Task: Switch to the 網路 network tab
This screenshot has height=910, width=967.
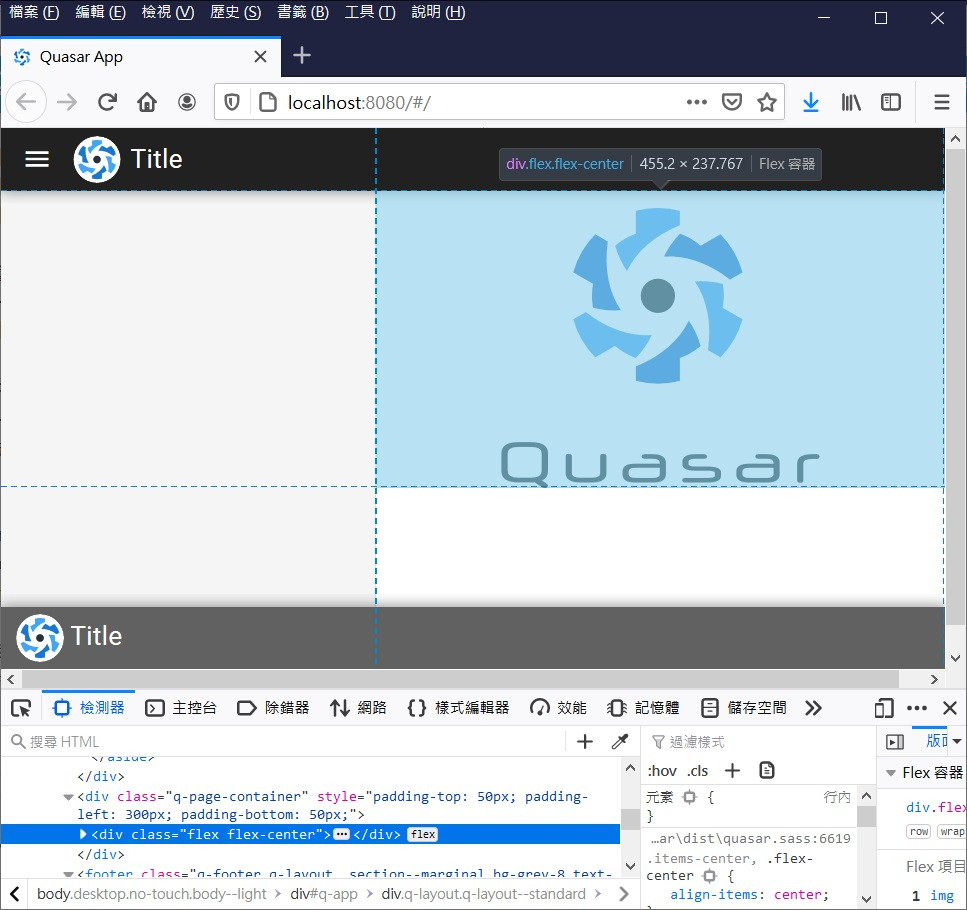Action: point(358,708)
